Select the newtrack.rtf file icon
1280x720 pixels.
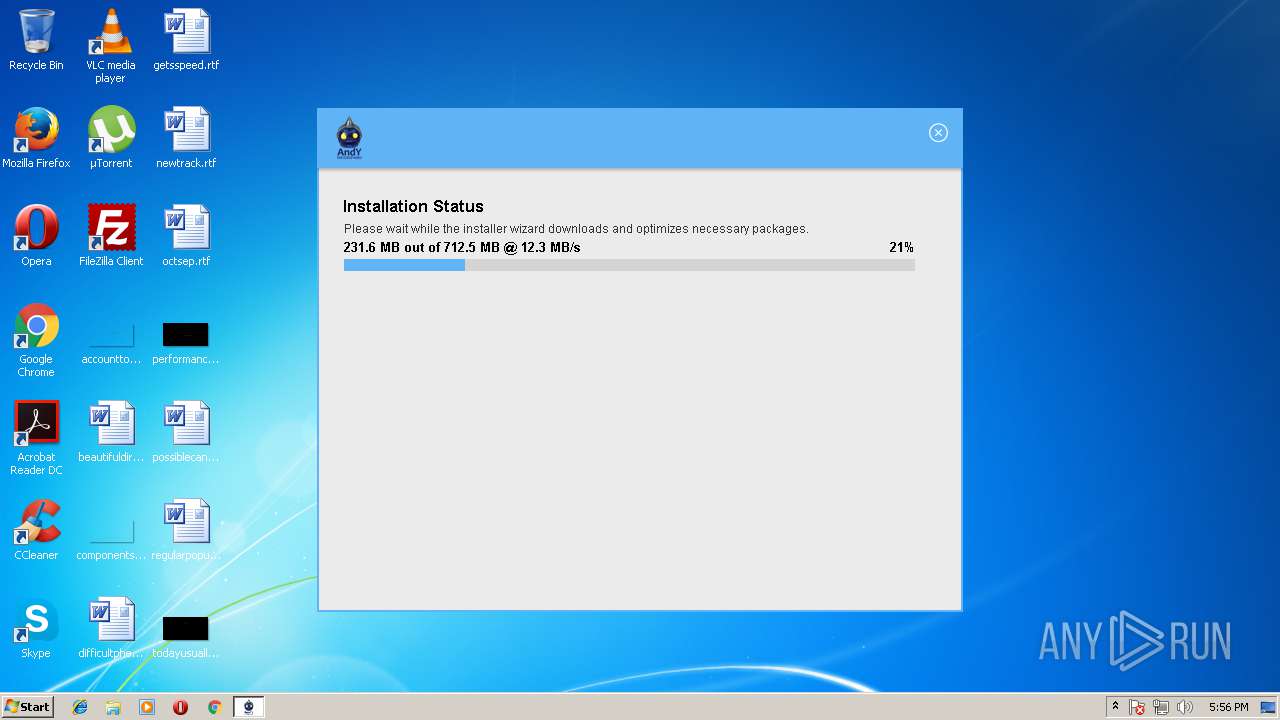click(x=186, y=138)
